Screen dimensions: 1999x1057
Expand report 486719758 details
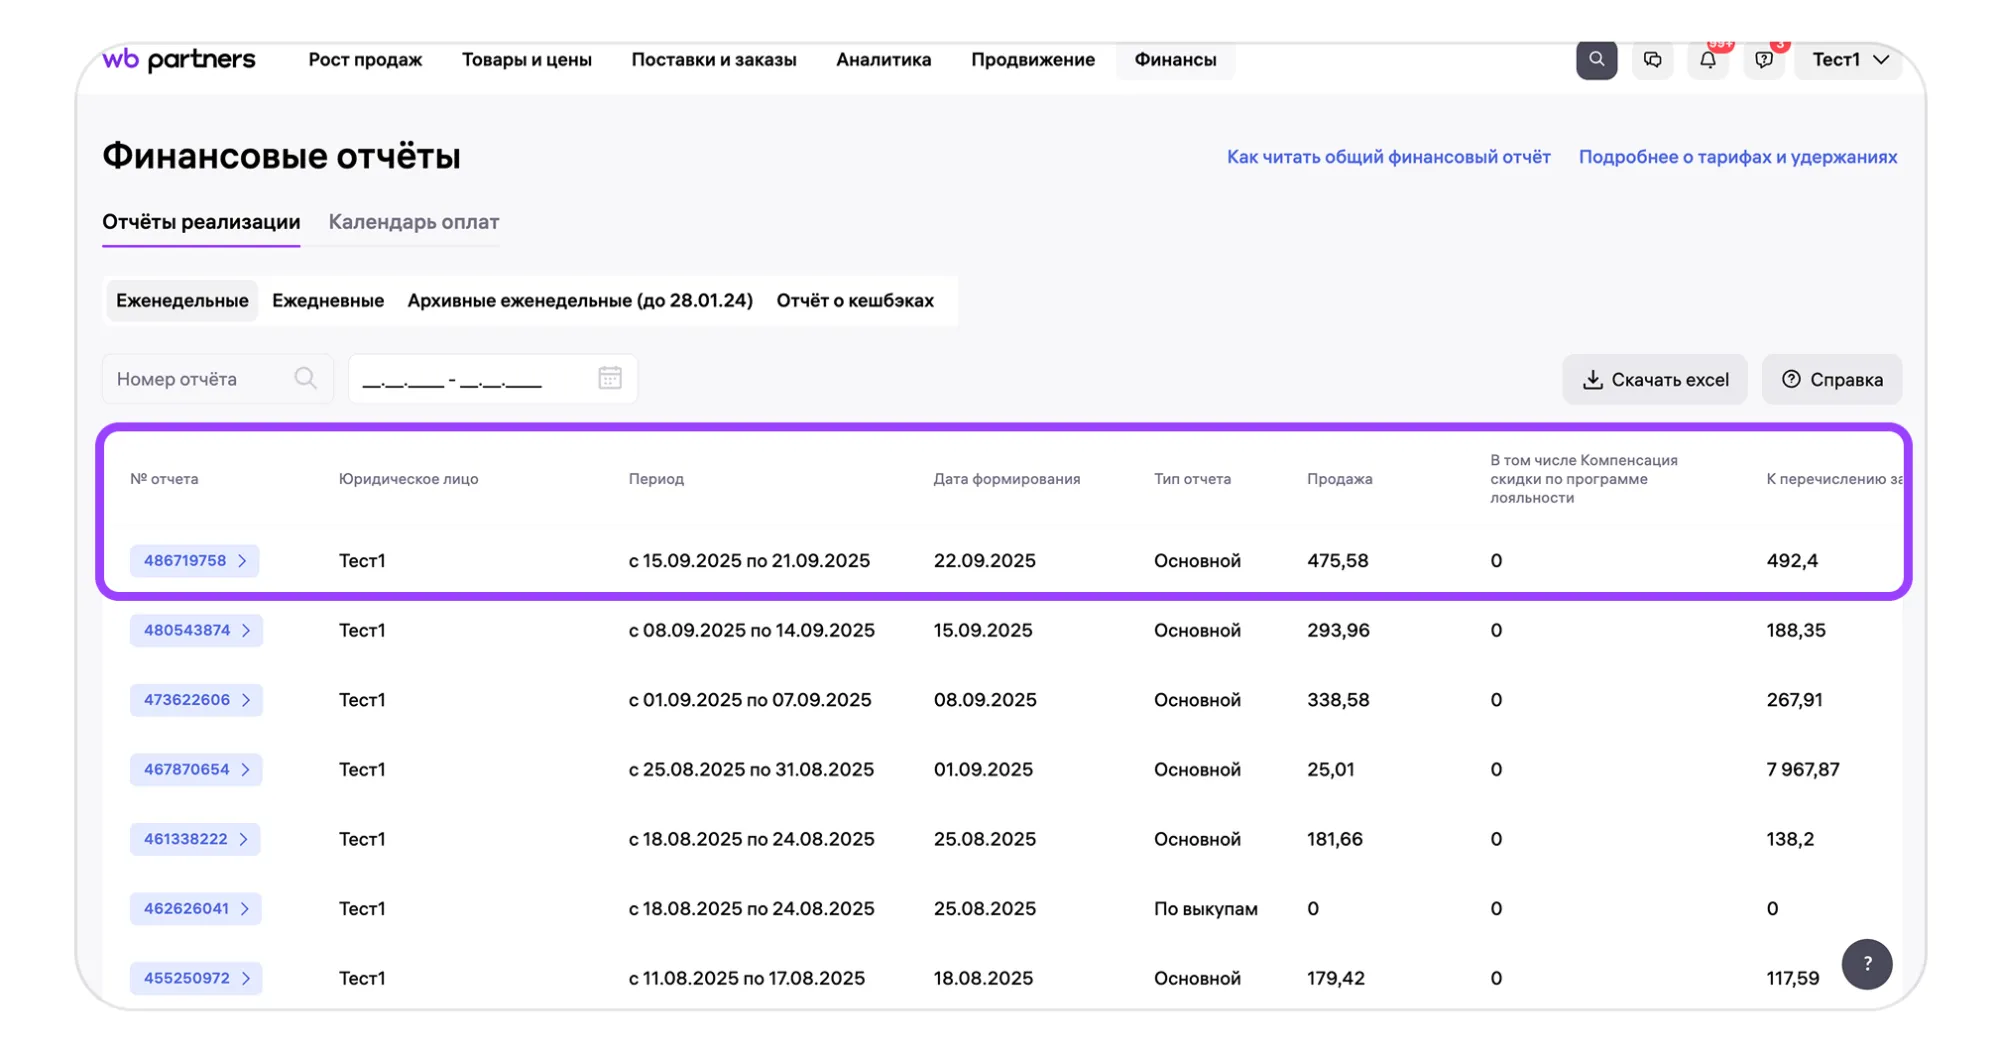click(x=195, y=561)
